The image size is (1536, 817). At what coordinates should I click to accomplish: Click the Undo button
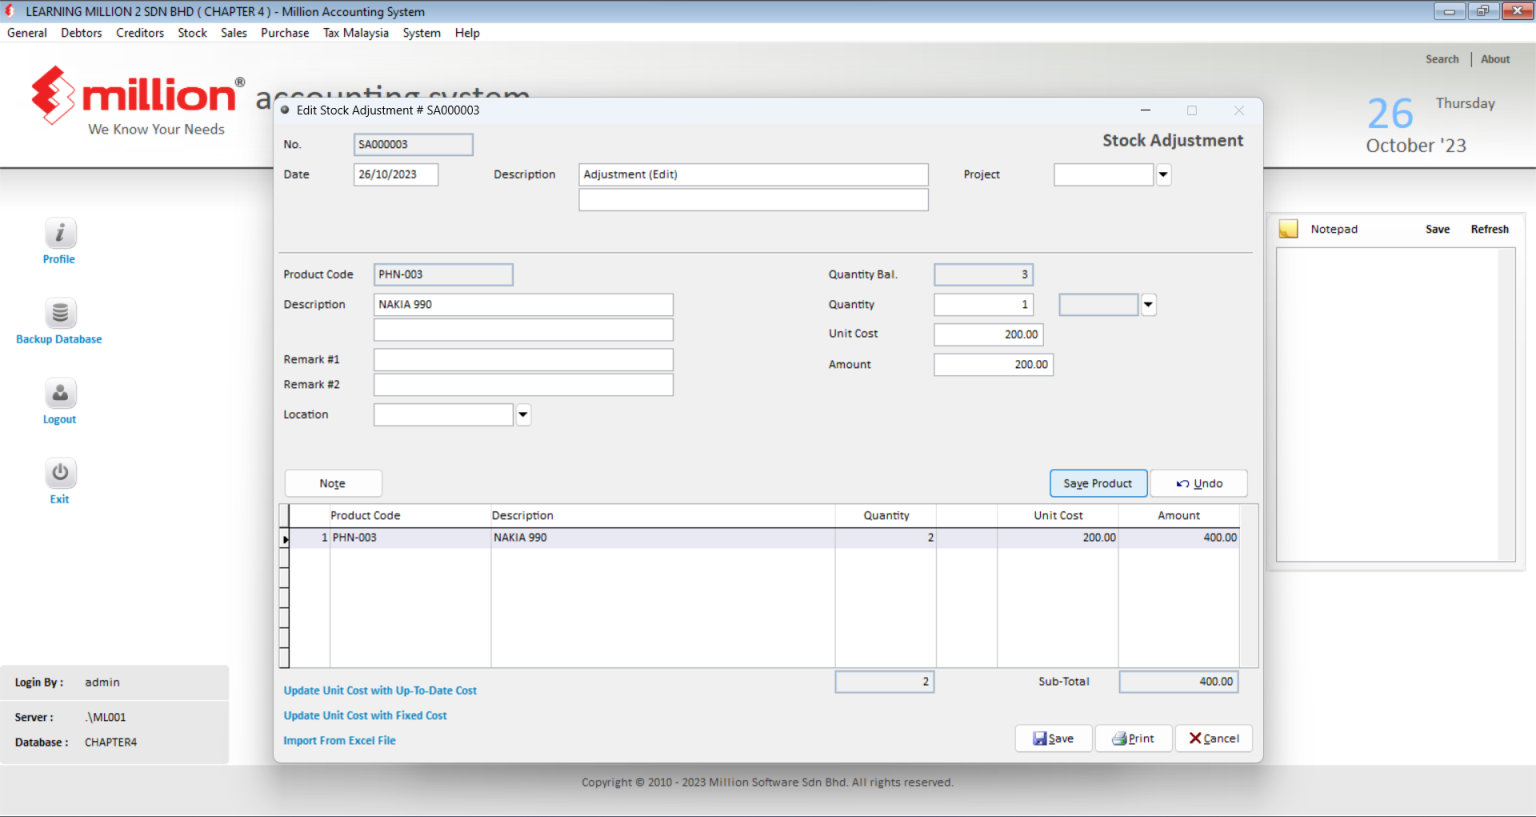1199,483
